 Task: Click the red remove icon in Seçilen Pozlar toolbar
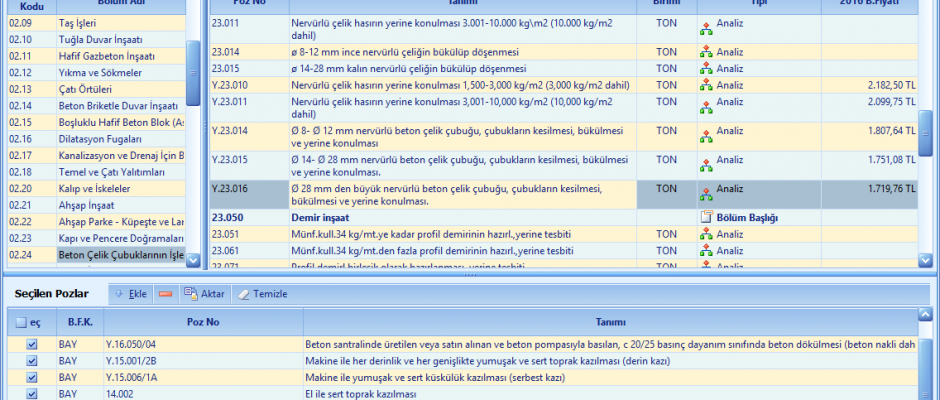pyautogui.click(x=165, y=294)
